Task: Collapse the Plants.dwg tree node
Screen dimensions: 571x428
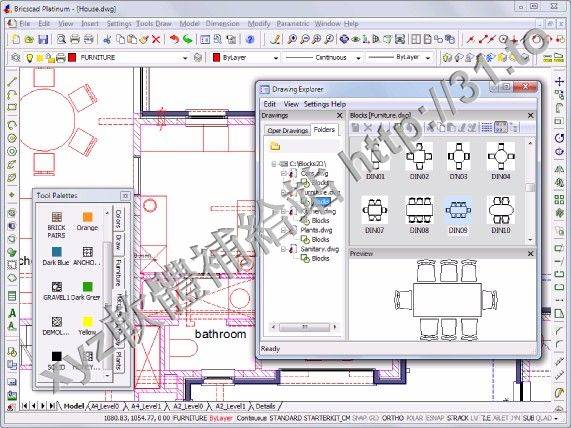Action: (283, 230)
